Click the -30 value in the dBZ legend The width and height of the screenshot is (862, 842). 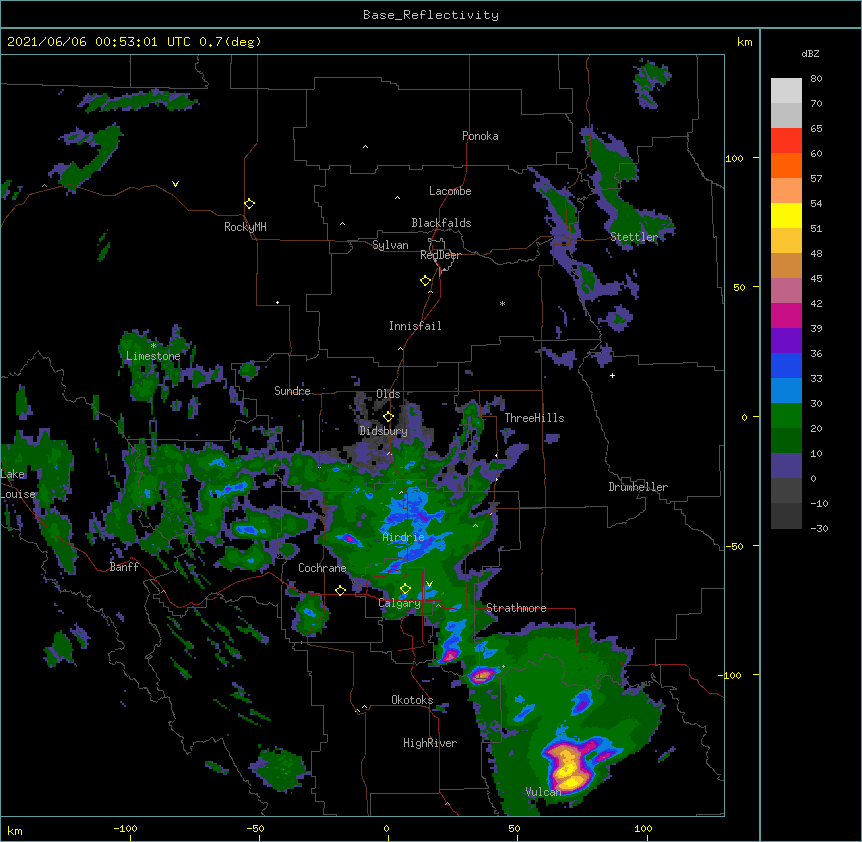point(819,528)
